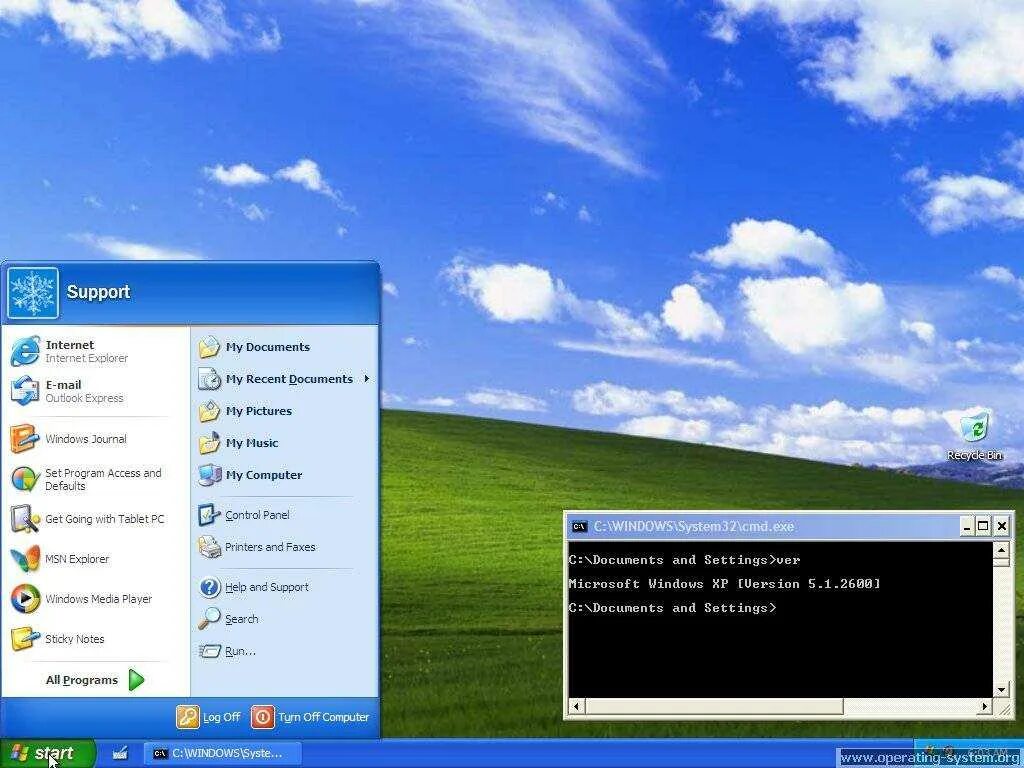Select cmd.exe taskbar button
The image size is (1024, 768).
click(222, 753)
